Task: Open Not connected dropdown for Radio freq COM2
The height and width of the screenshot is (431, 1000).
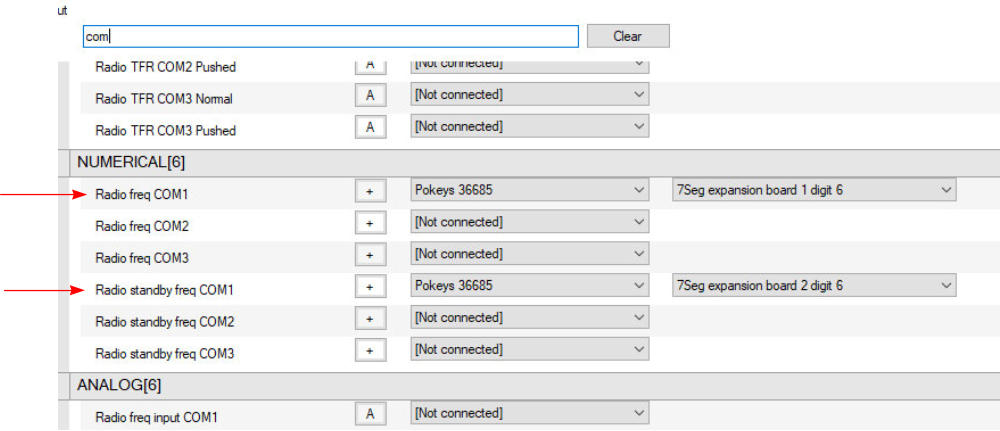Action: pyautogui.click(x=529, y=222)
